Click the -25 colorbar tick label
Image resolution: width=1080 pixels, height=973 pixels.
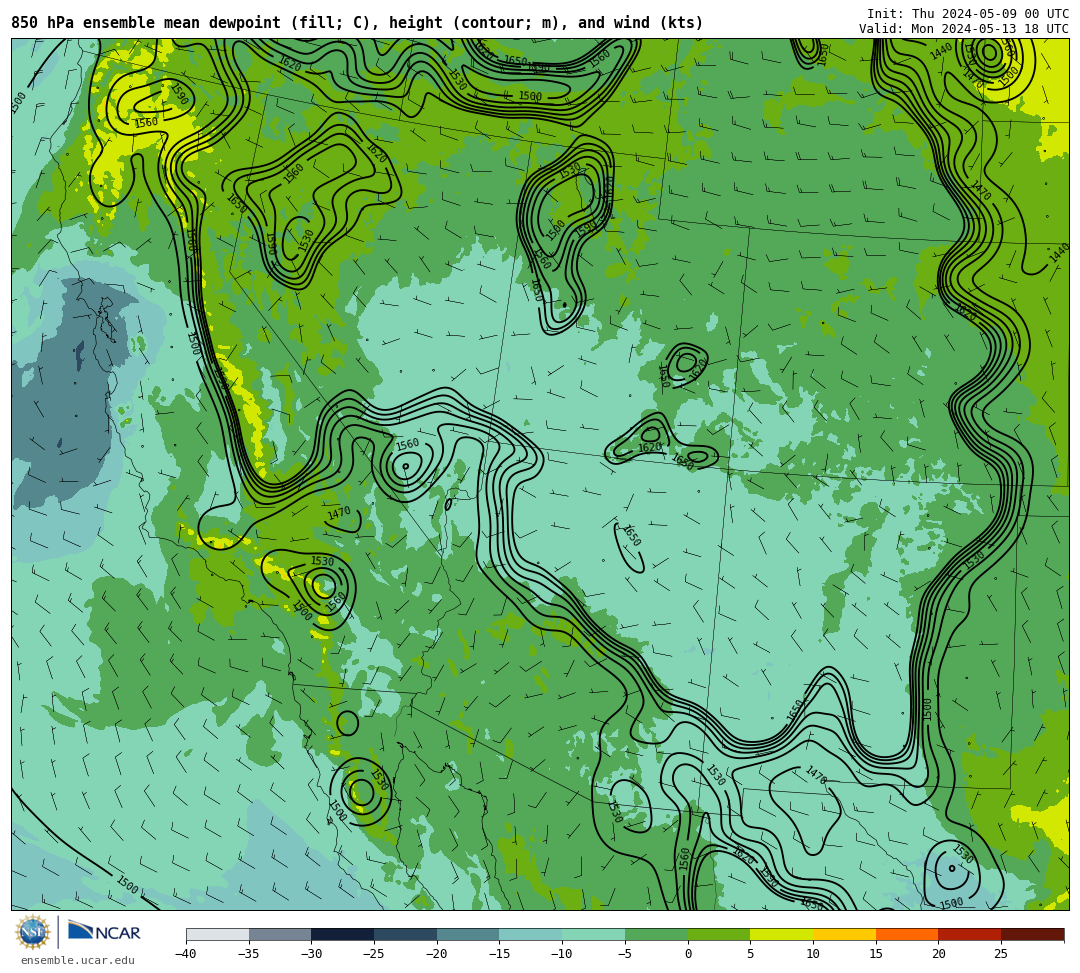[374, 954]
